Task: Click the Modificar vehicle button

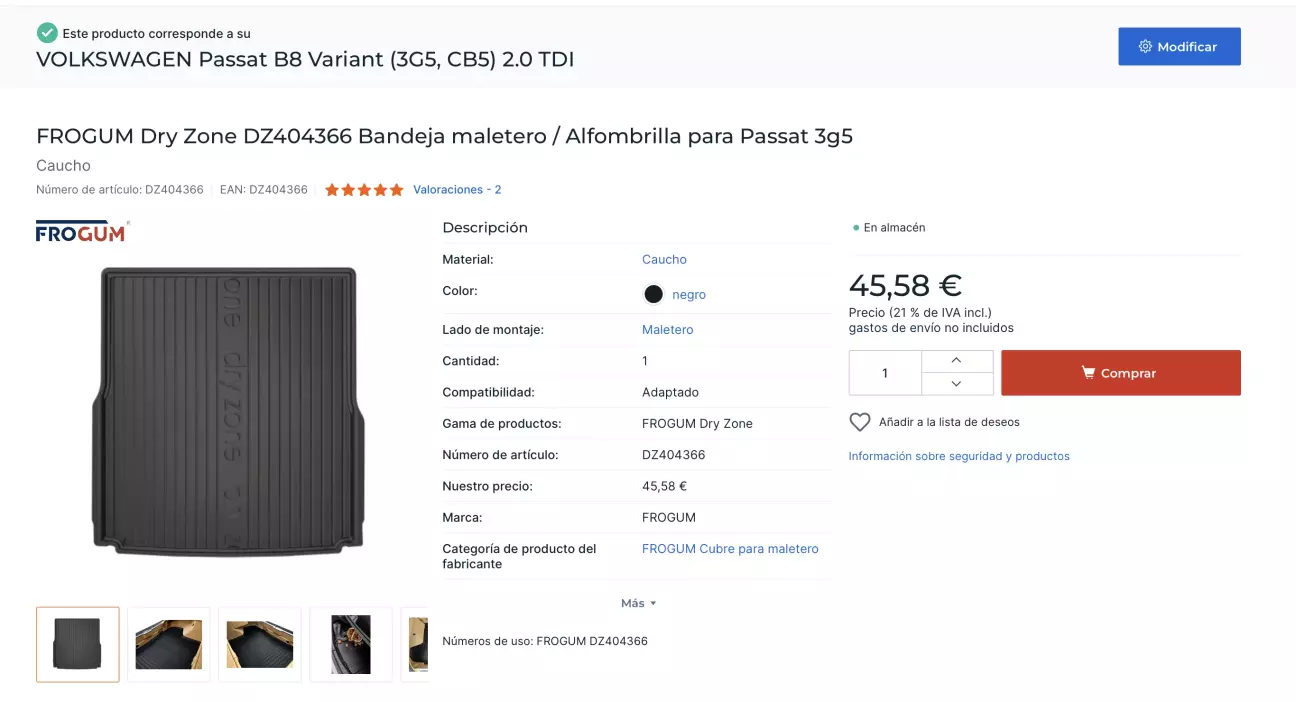Action: coord(1179,47)
